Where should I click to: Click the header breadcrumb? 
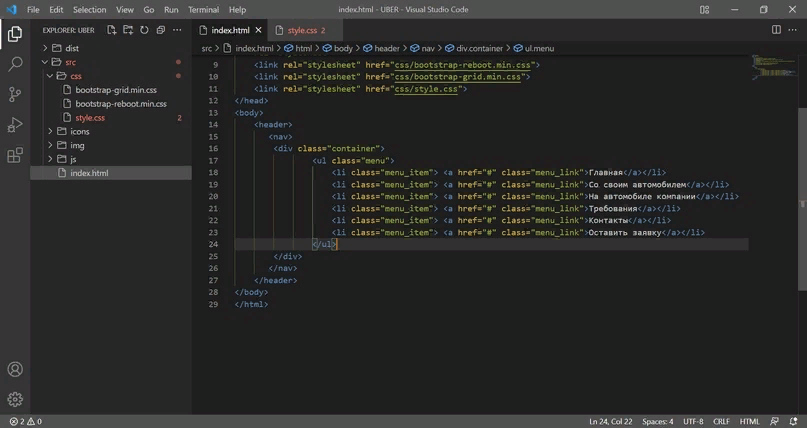(387, 48)
